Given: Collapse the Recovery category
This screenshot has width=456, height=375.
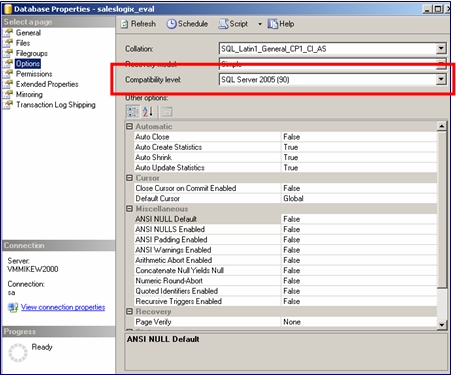Looking at the screenshot, I should coord(129,312).
